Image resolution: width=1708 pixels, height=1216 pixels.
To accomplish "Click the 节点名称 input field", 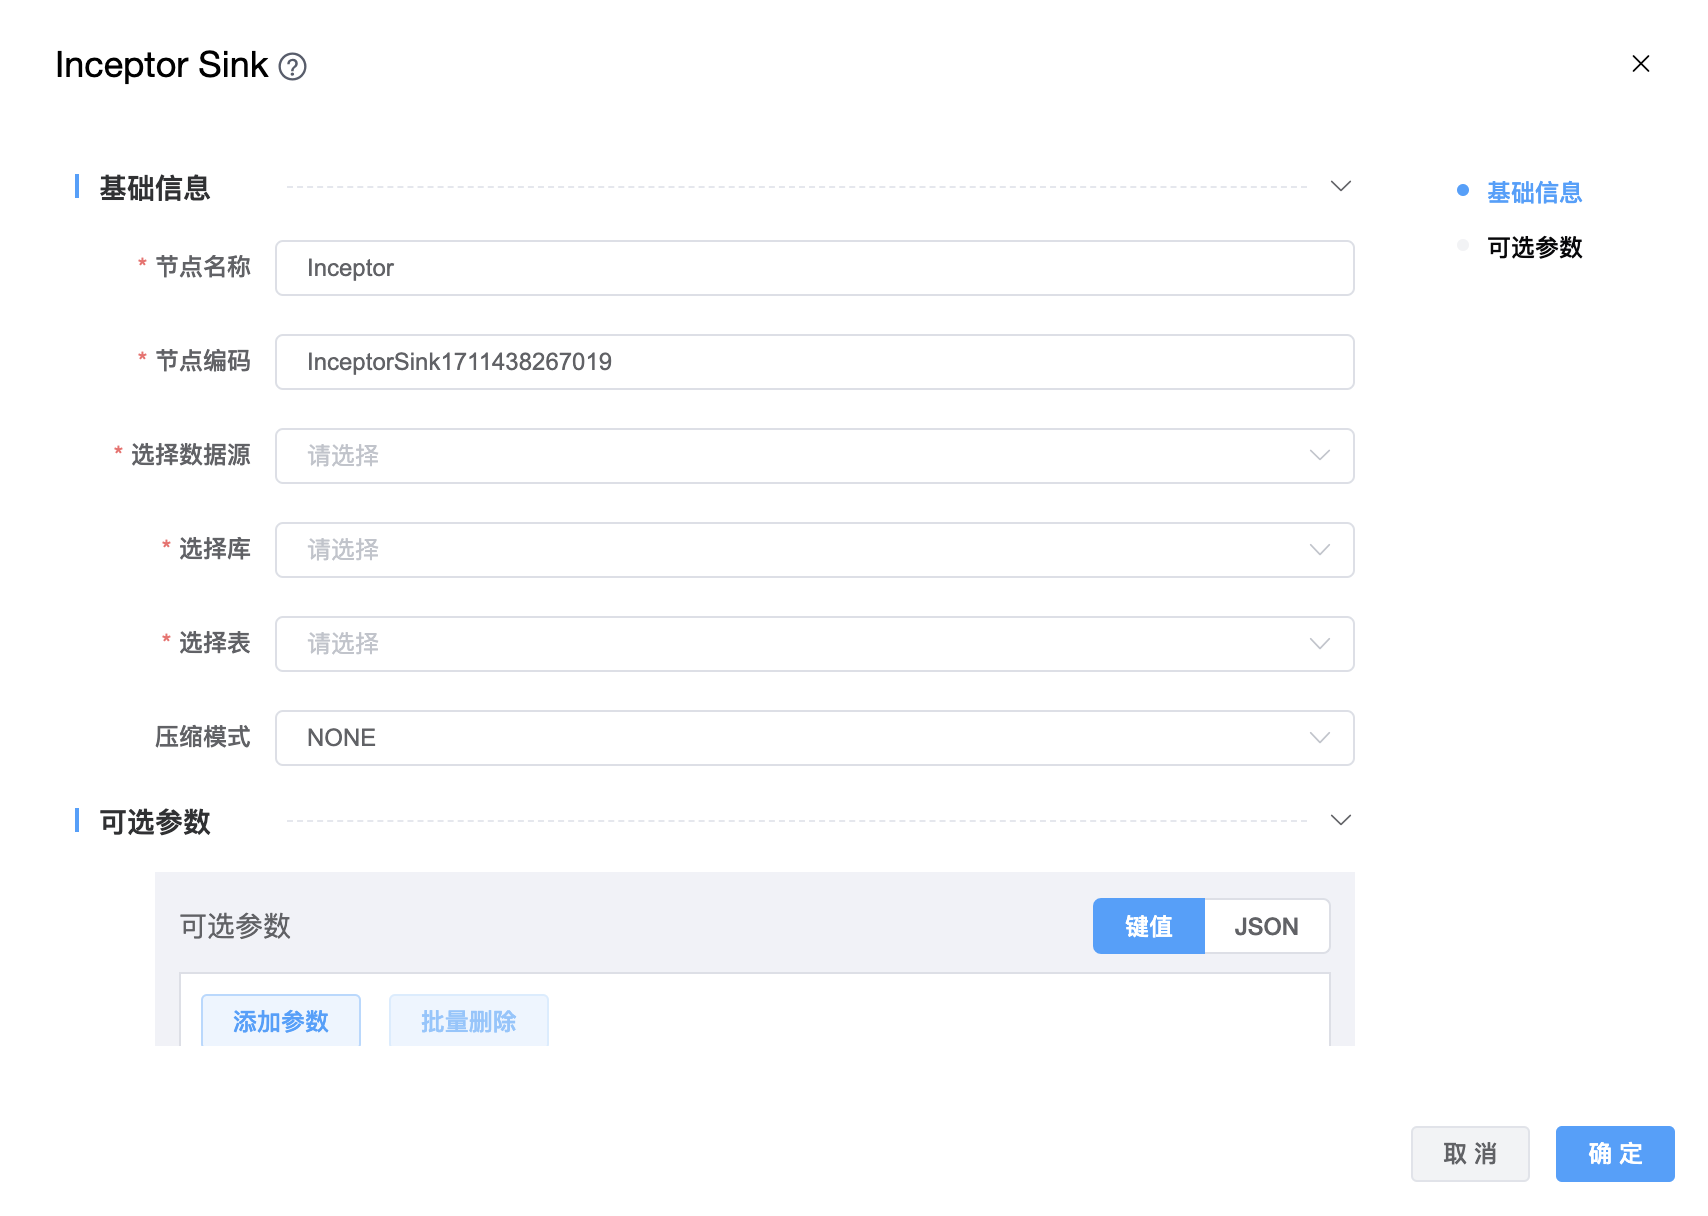I will (x=814, y=268).
